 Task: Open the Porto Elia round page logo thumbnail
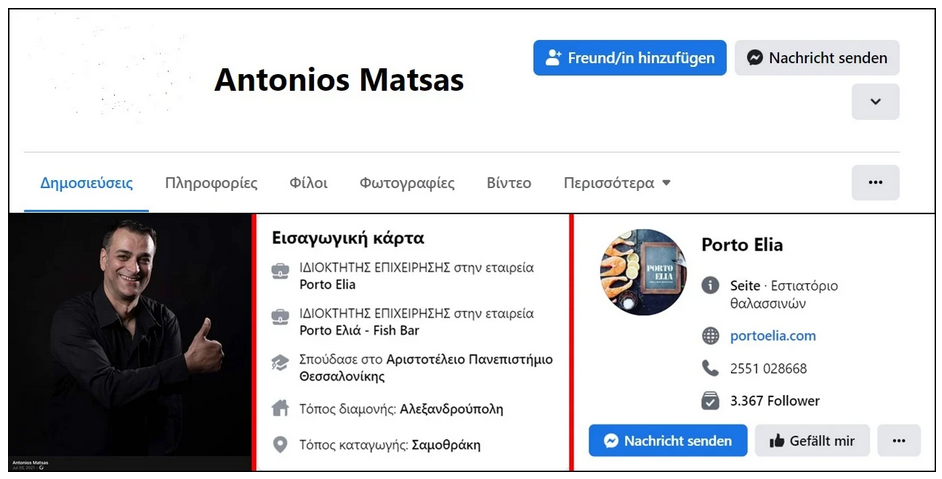pyautogui.click(x=643, y=272)
